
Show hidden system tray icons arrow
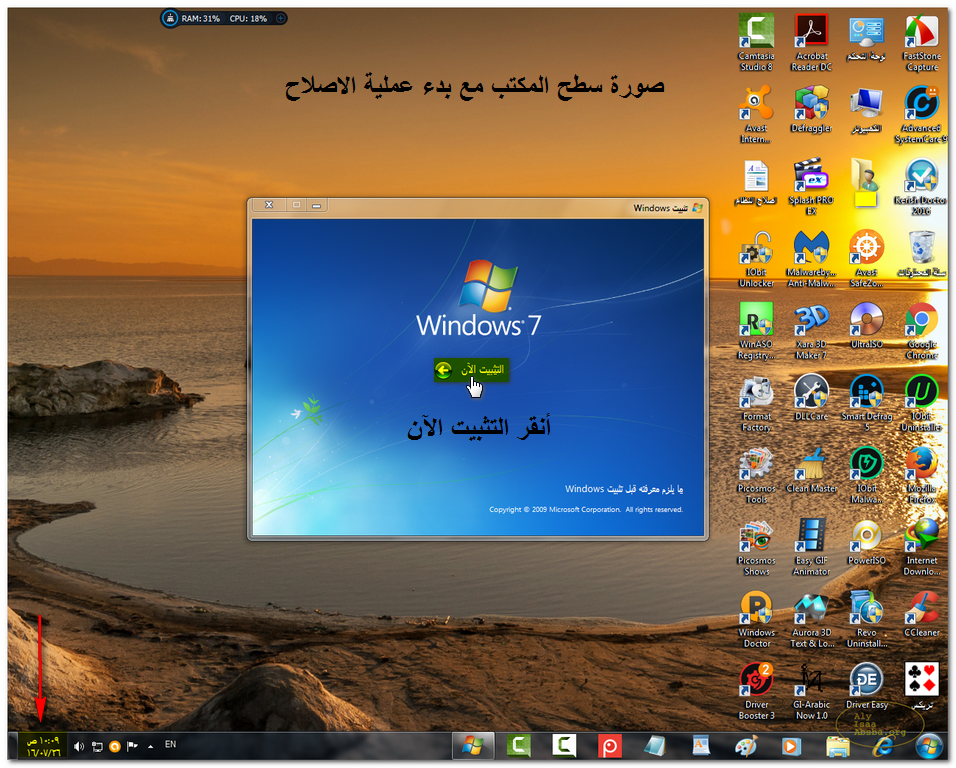point(151,746)
